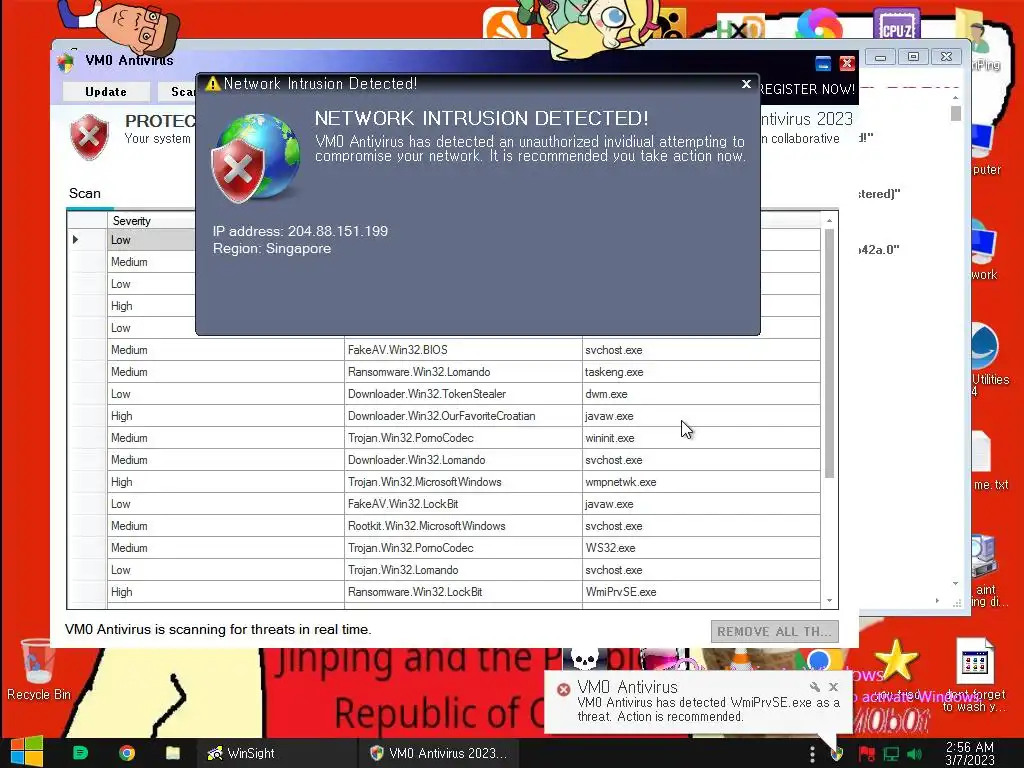
Task: Click the wrench settings icon in notification balloon
Action: (814, 686)
